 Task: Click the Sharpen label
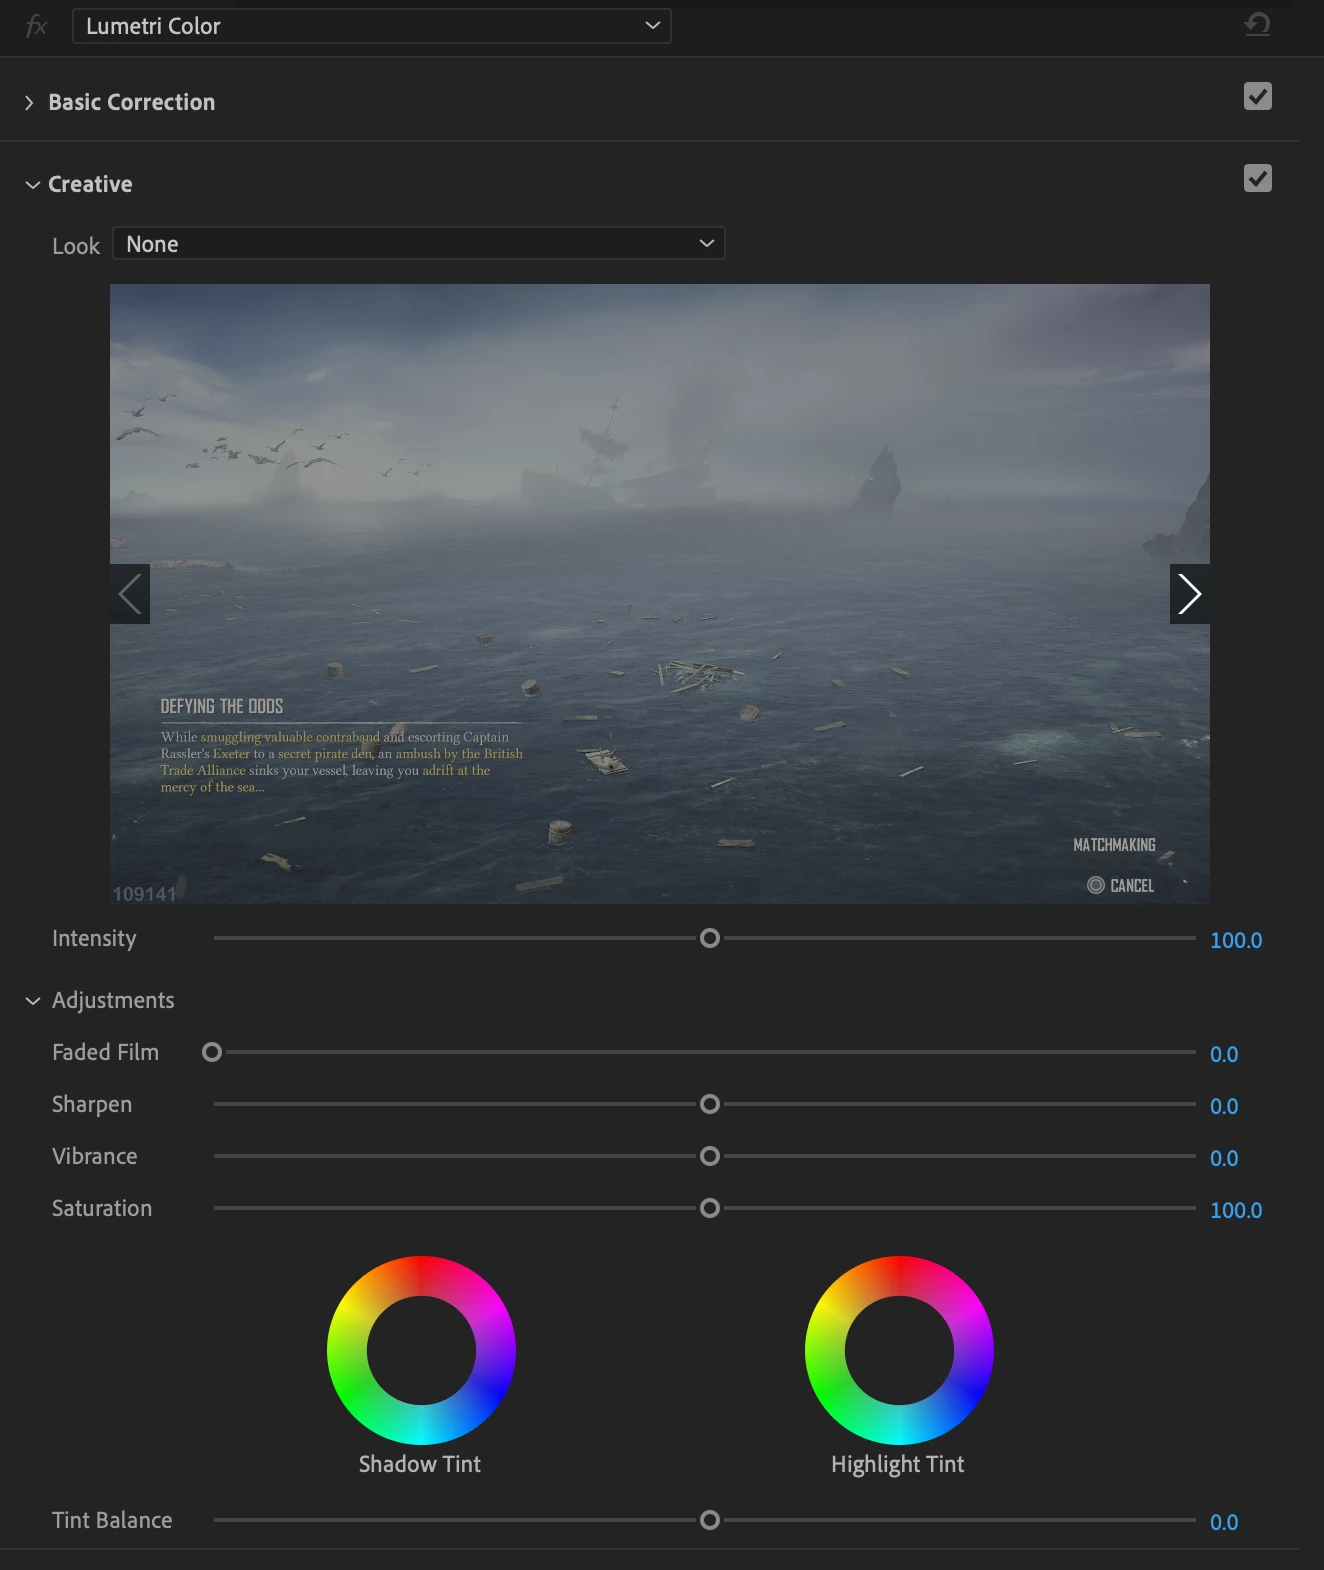[92, 1105]
